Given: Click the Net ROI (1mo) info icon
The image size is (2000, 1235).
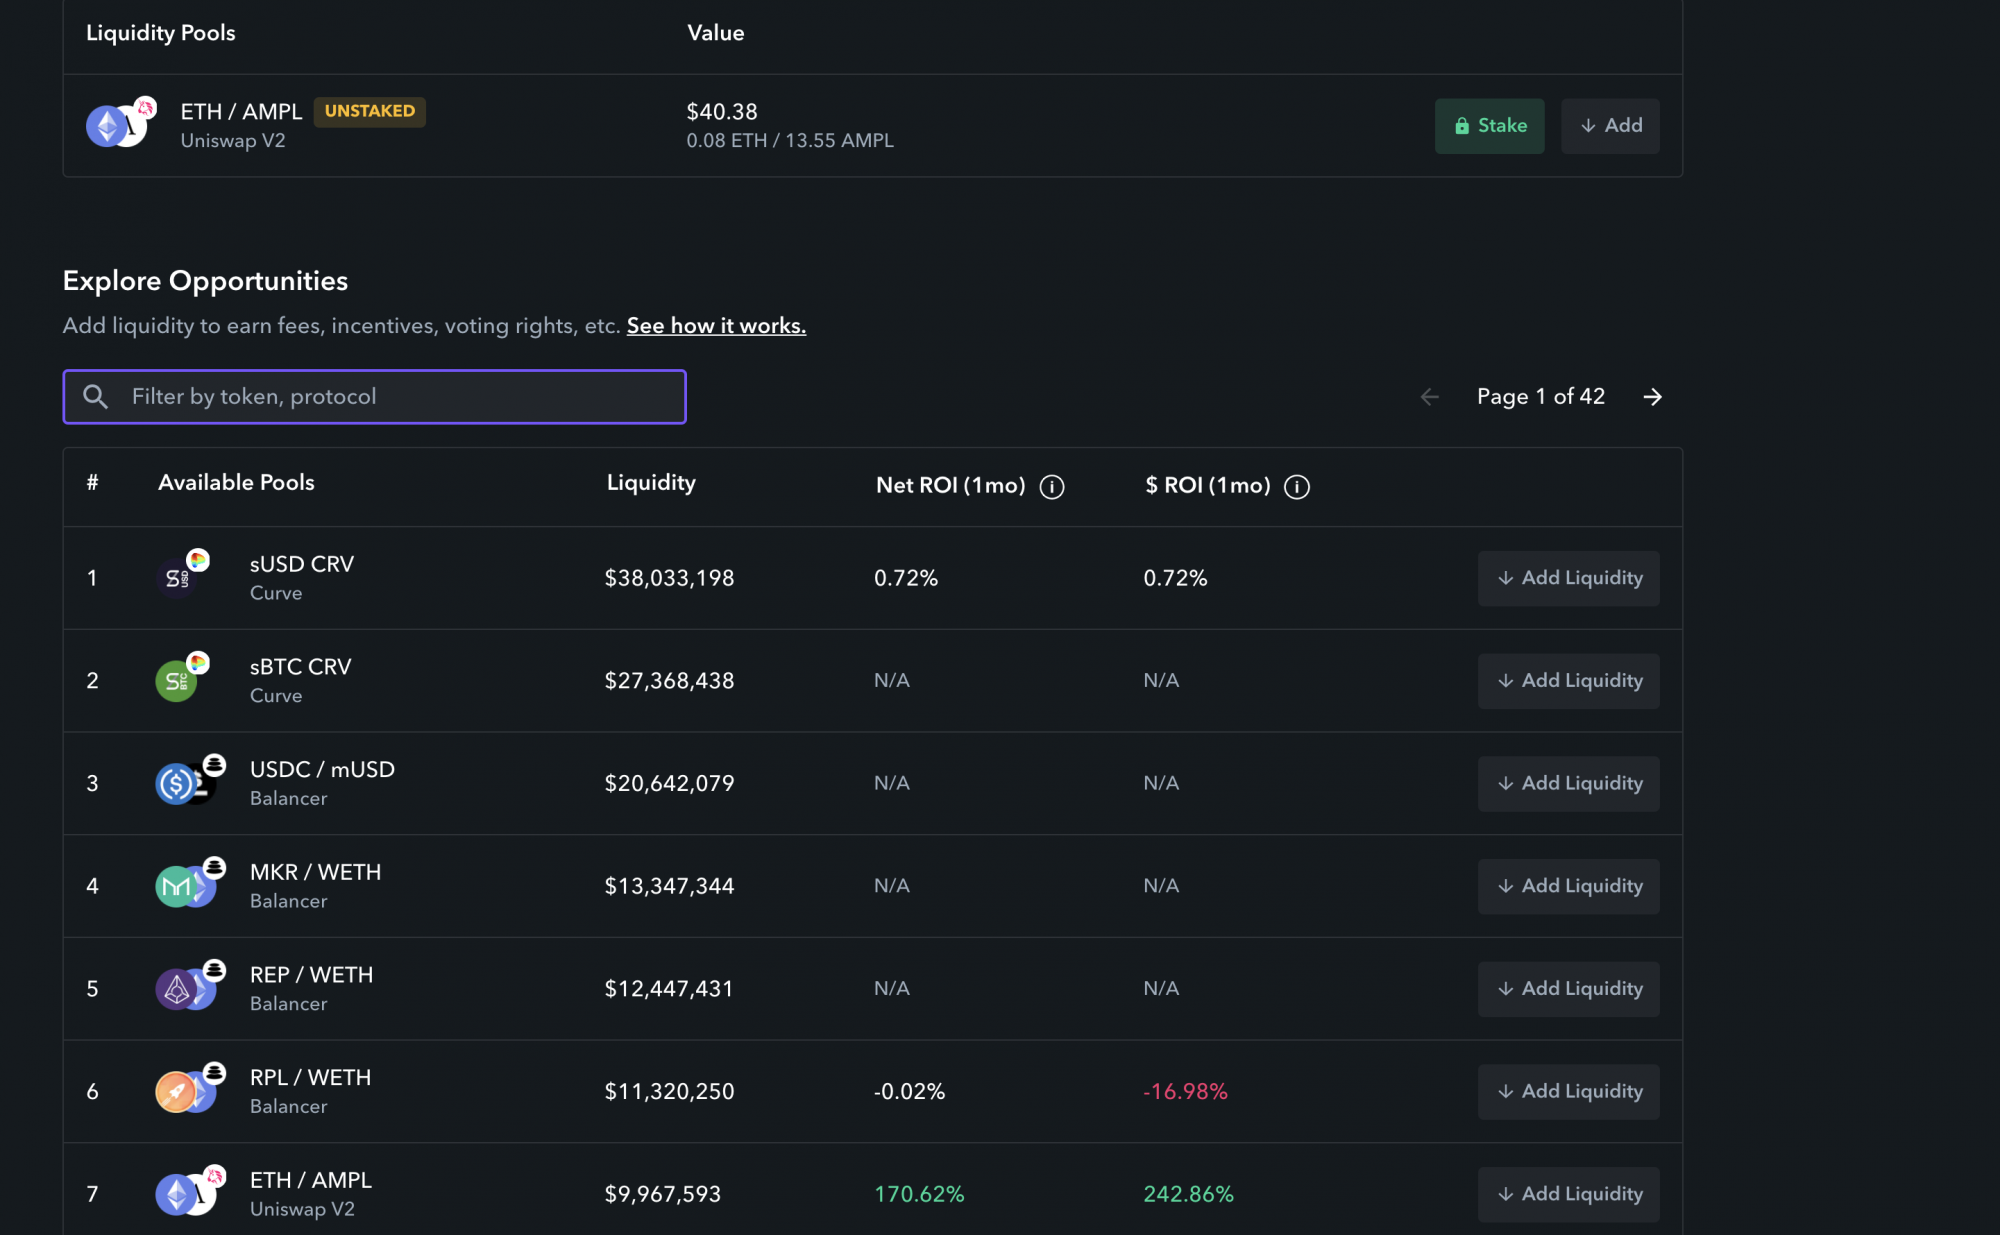Looking at the screenshot, I should pyautogui.click(x=1051, y=486).
